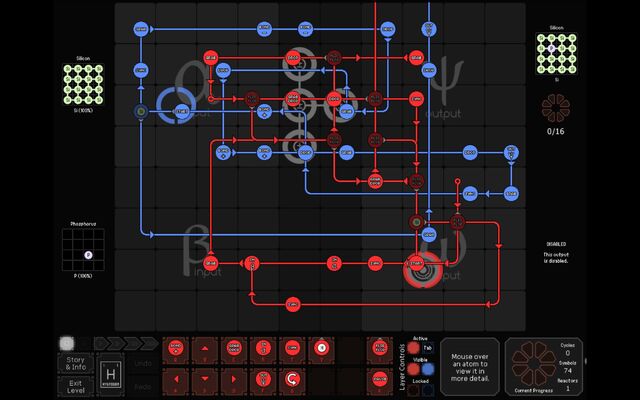Image resolution: width=640 pixels, height=400 pixels.
Task: Set the red layer as Active
Action: (413, 348)
